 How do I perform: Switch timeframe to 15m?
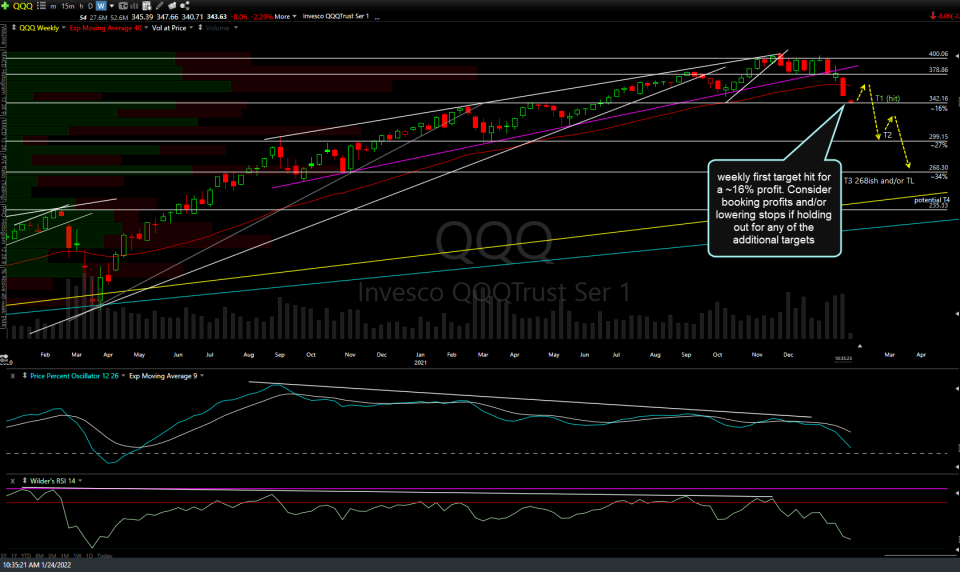coord(67,6)
